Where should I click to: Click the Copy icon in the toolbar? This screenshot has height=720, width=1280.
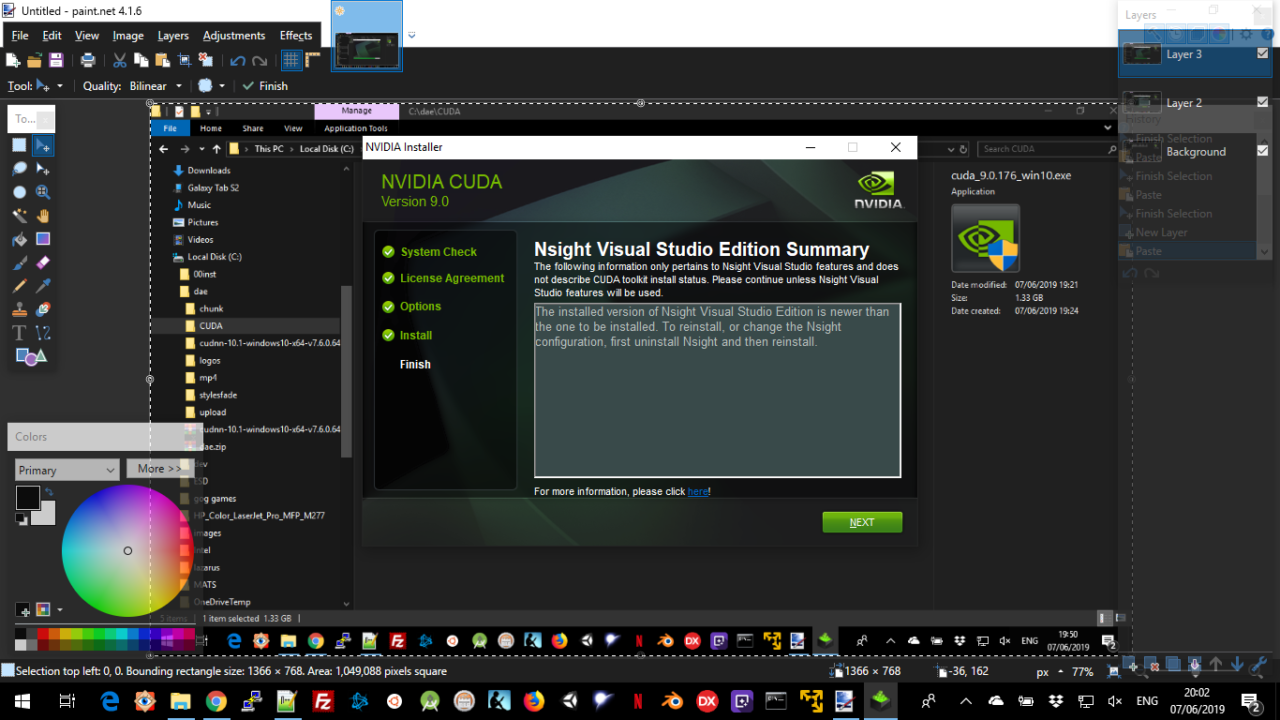pyautogui.click(x=141, y=60)
